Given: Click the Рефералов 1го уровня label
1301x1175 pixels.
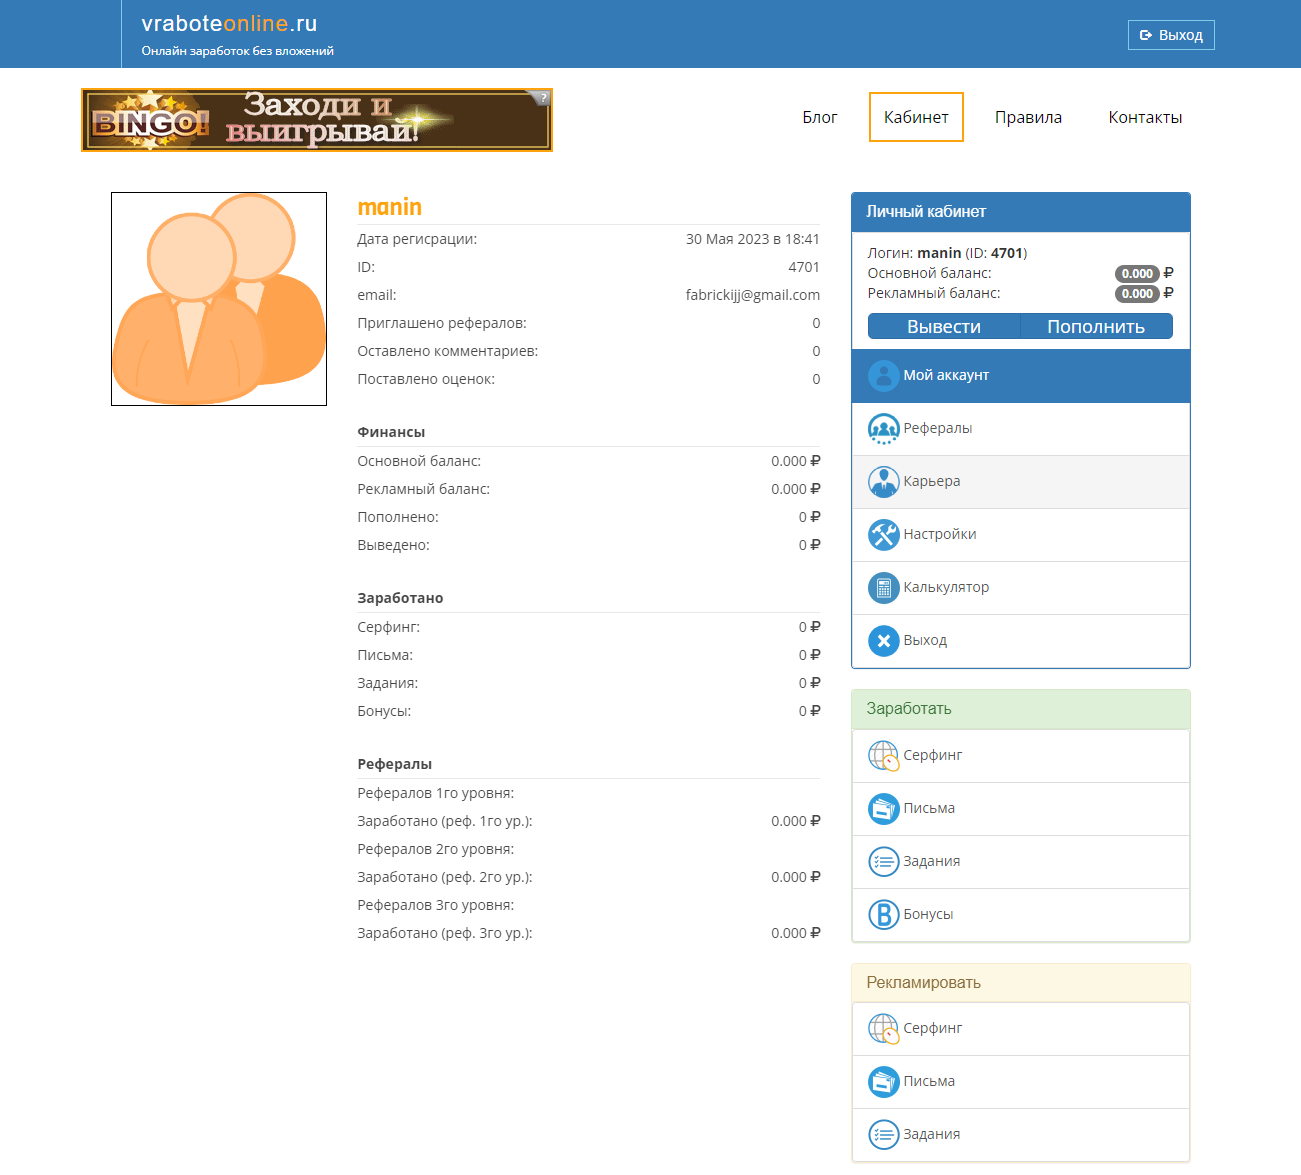Looking at the screenshot, I should point(436,793).
